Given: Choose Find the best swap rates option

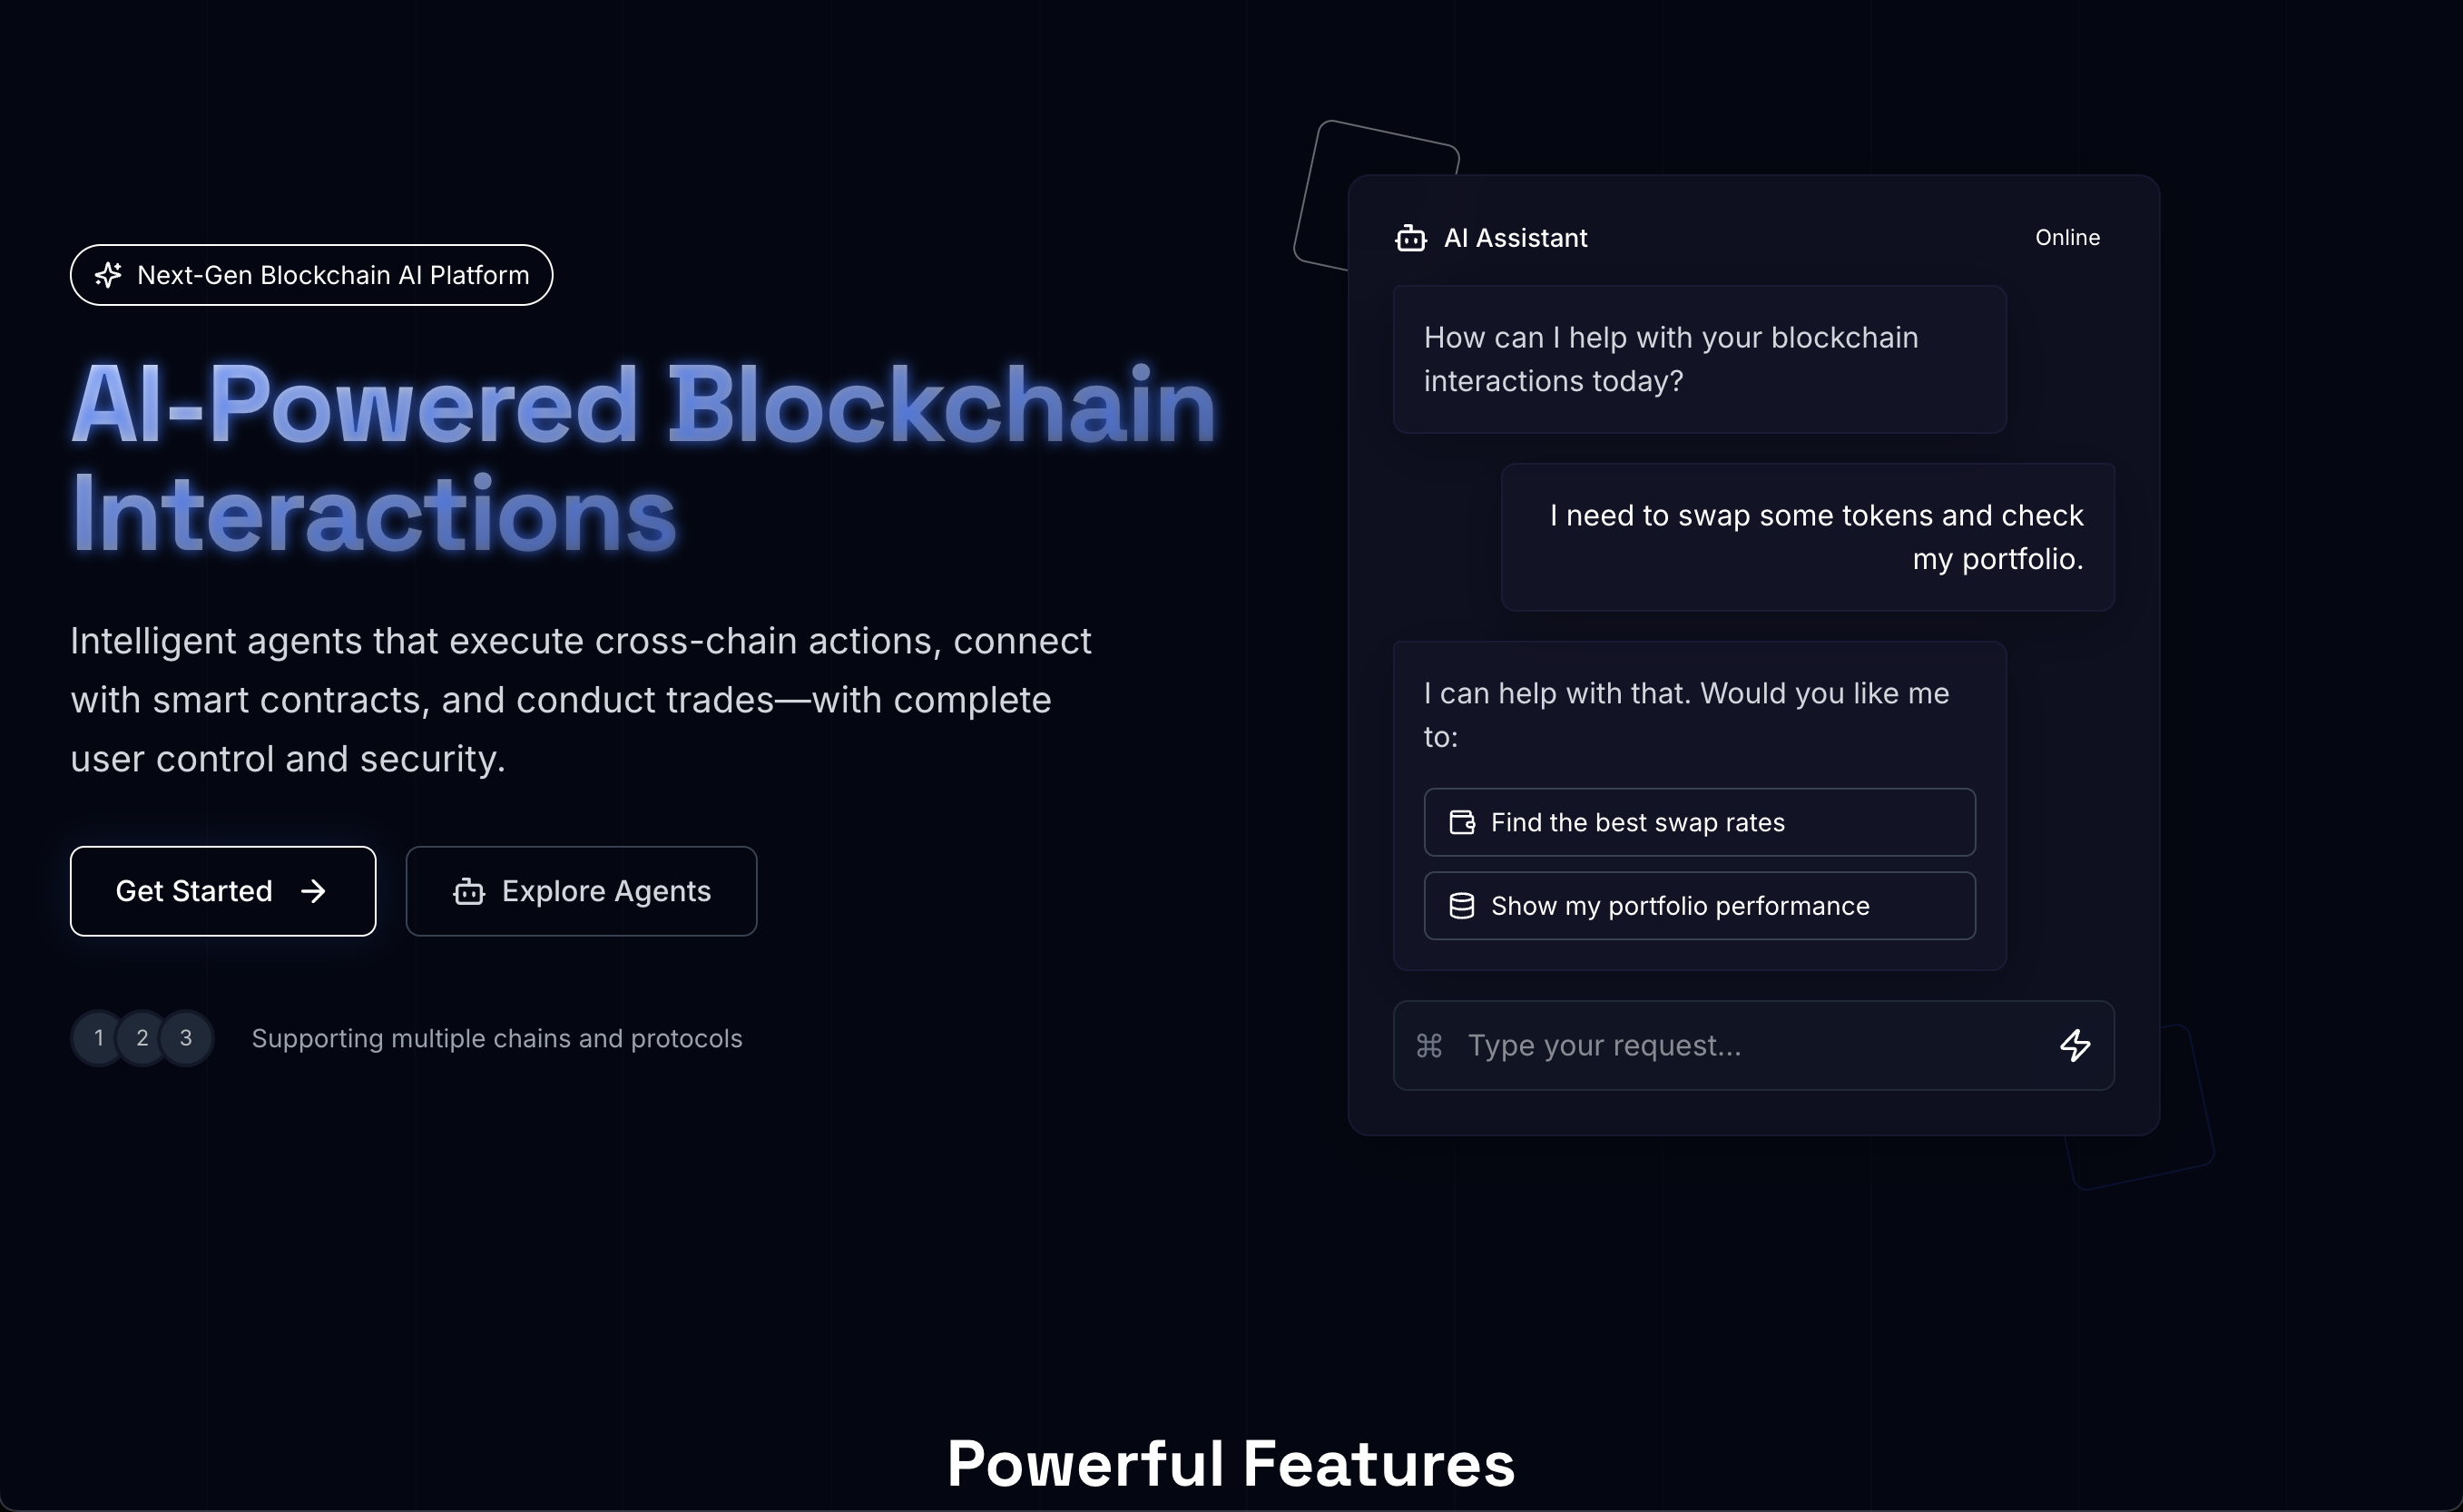Looking at the screenshot, I should point(1699,822).
